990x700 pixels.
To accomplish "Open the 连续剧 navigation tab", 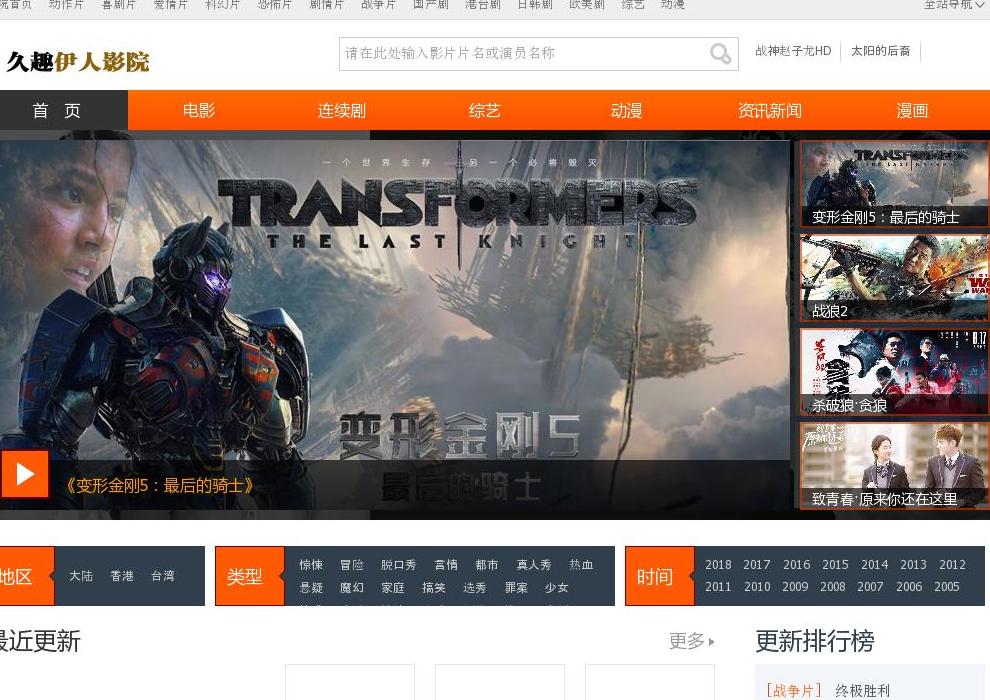I will point(342,110).
